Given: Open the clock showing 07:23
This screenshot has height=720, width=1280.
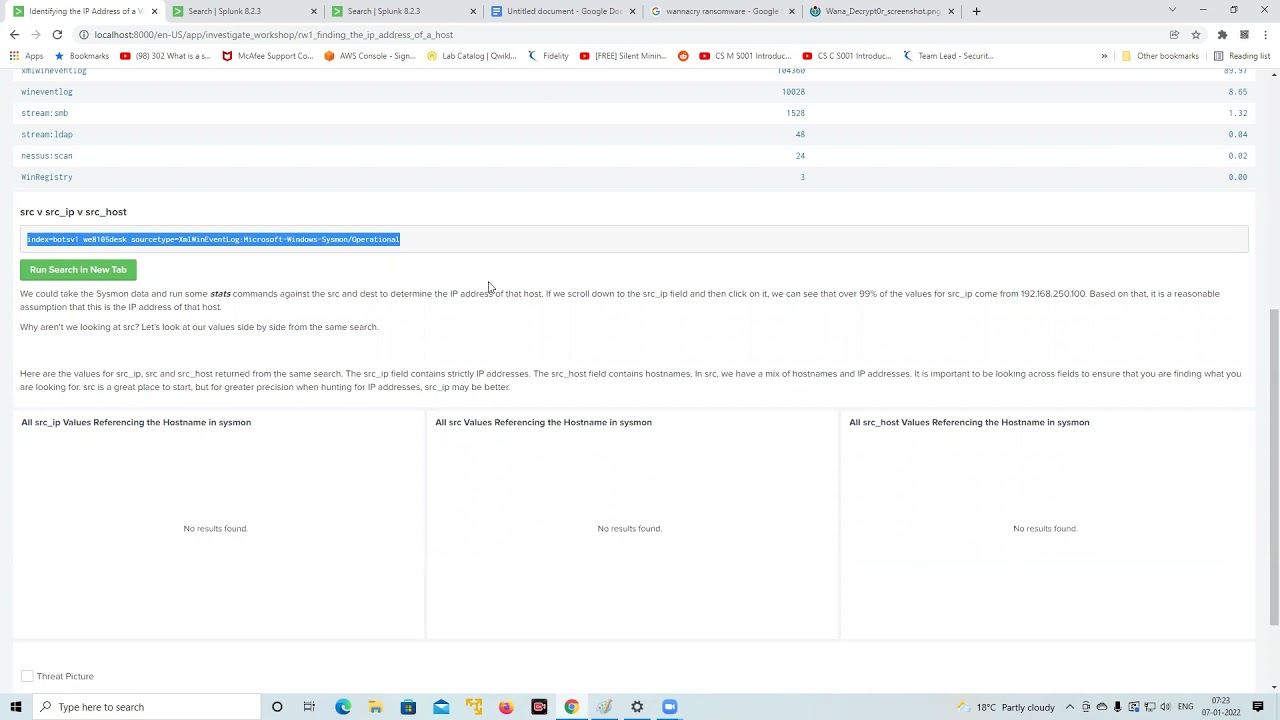Looking at the screenshot, I should [1221, 707].
